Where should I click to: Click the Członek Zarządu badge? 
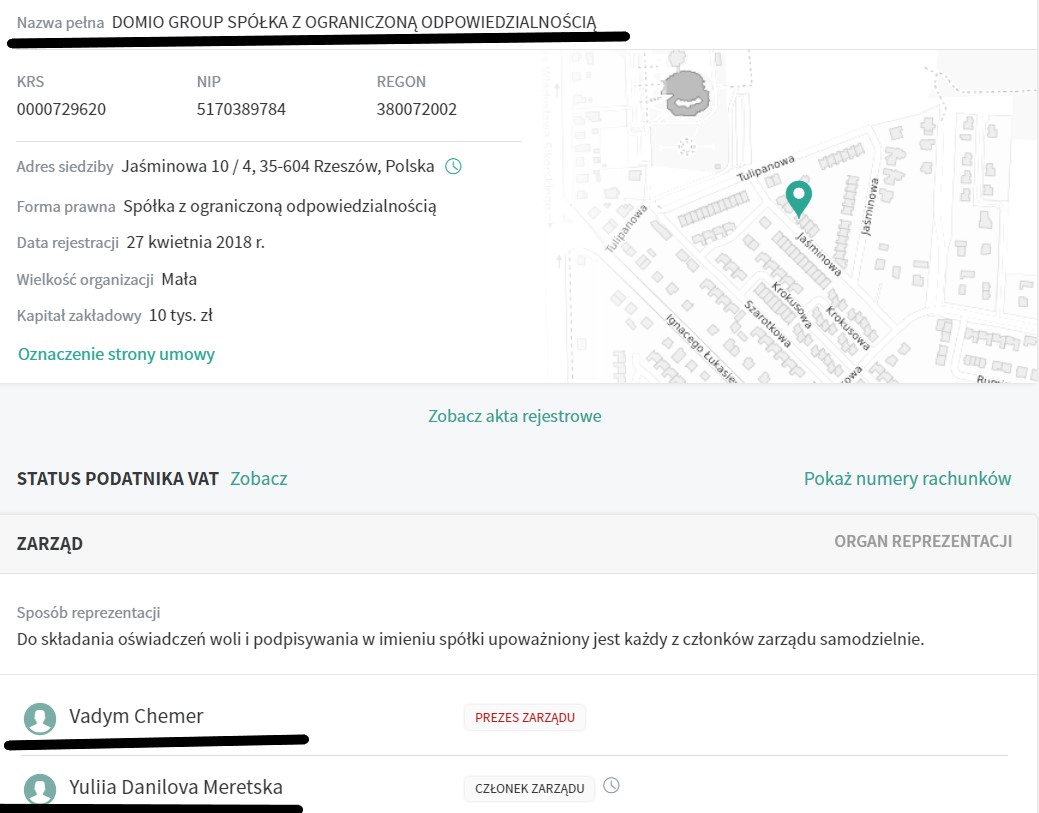529,789
